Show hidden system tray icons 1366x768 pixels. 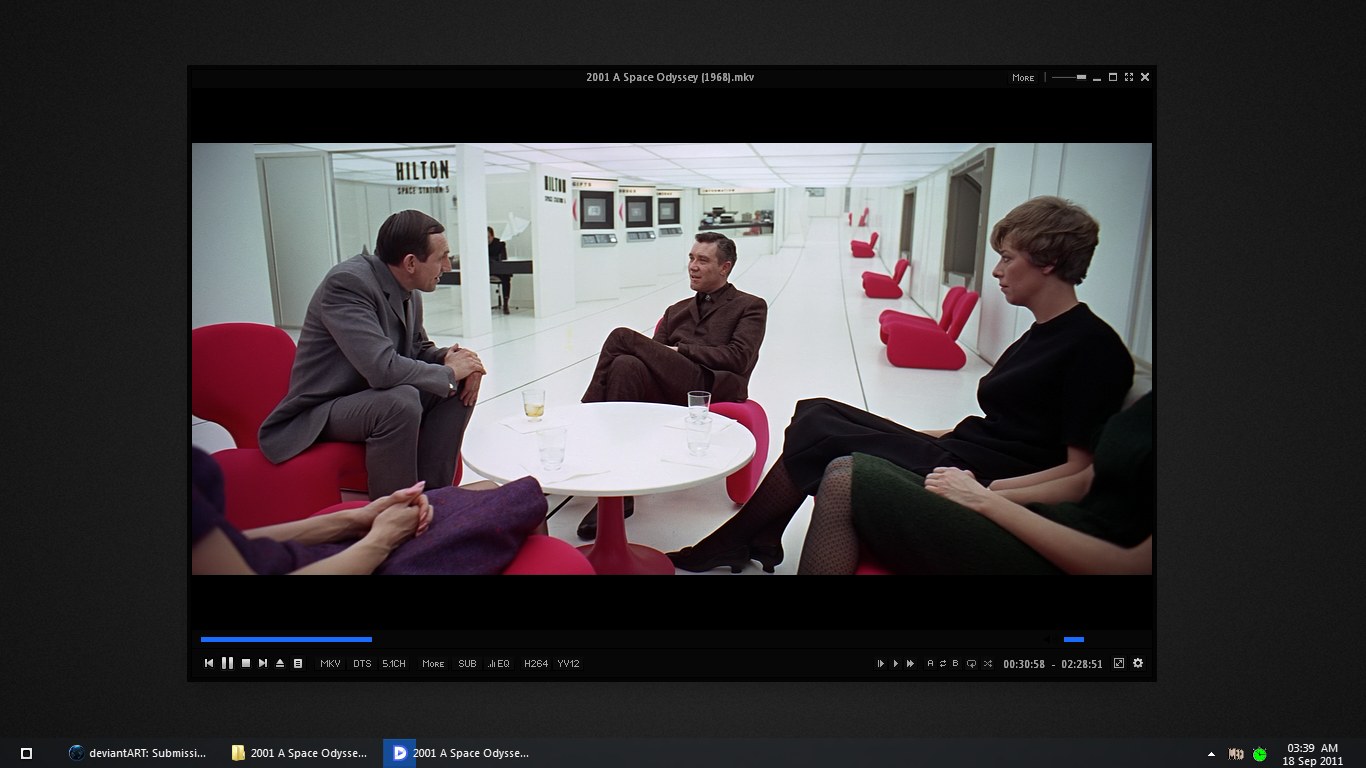point(1212,754)
